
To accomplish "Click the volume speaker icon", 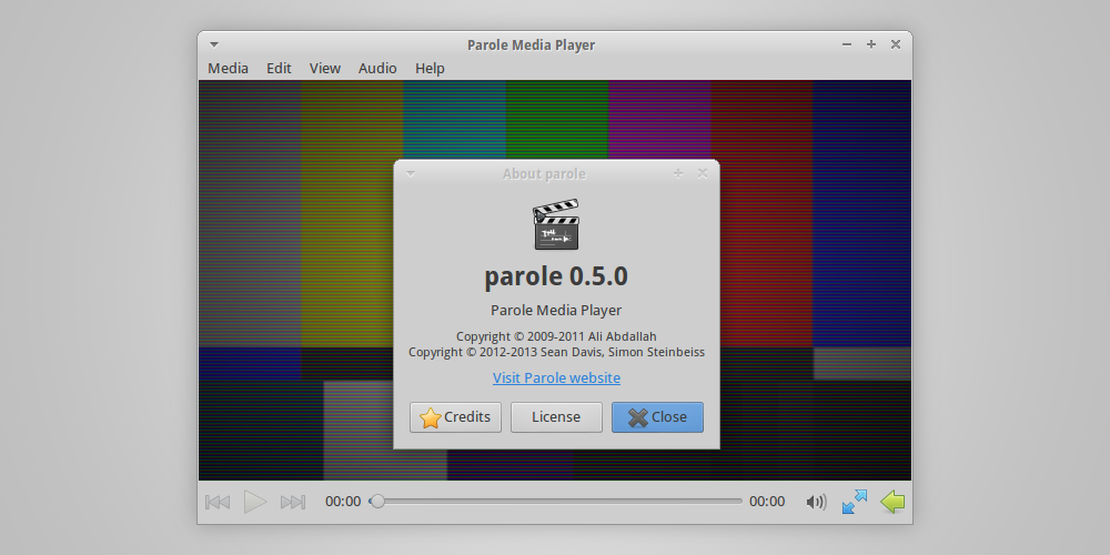I will click(x=816, y=502).
